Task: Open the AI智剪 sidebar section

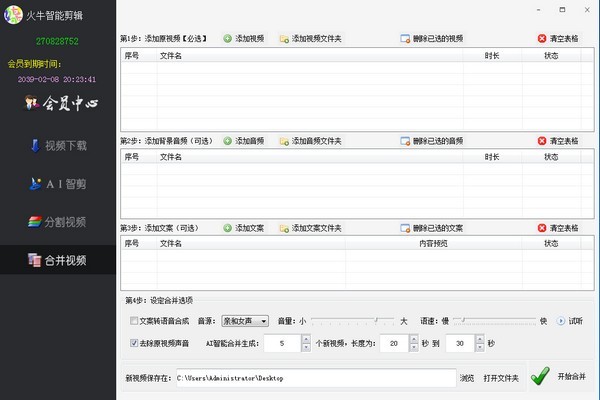Action: point(59,184)
